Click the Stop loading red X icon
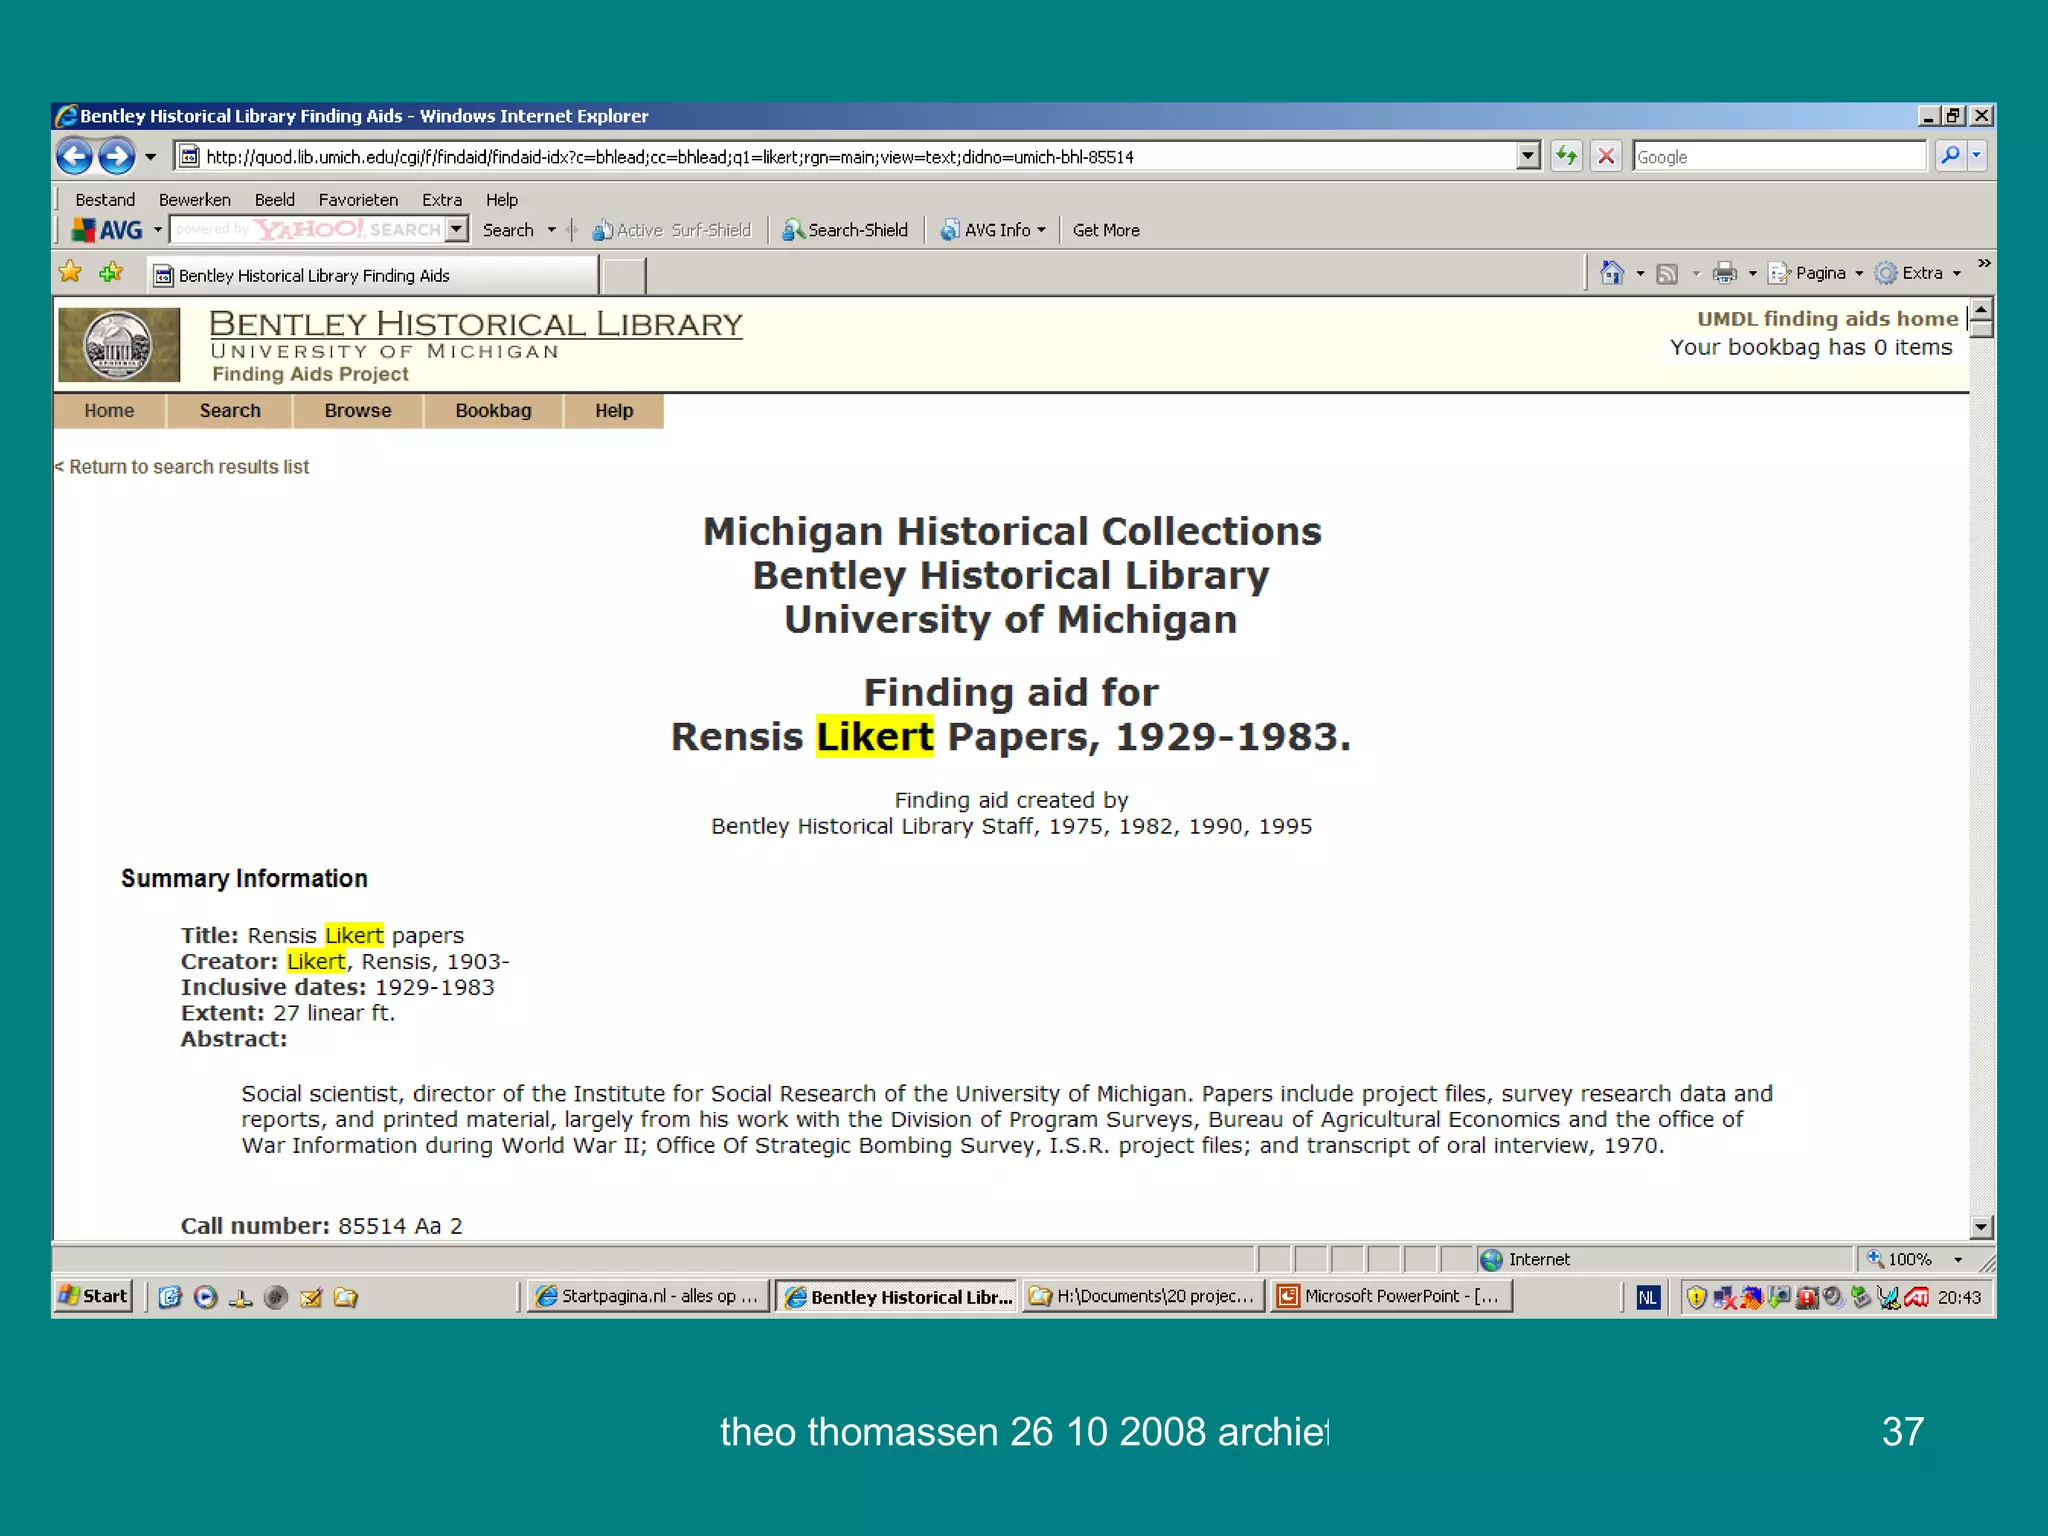Screen dimensions: 2048x1536 [1606, 156]
